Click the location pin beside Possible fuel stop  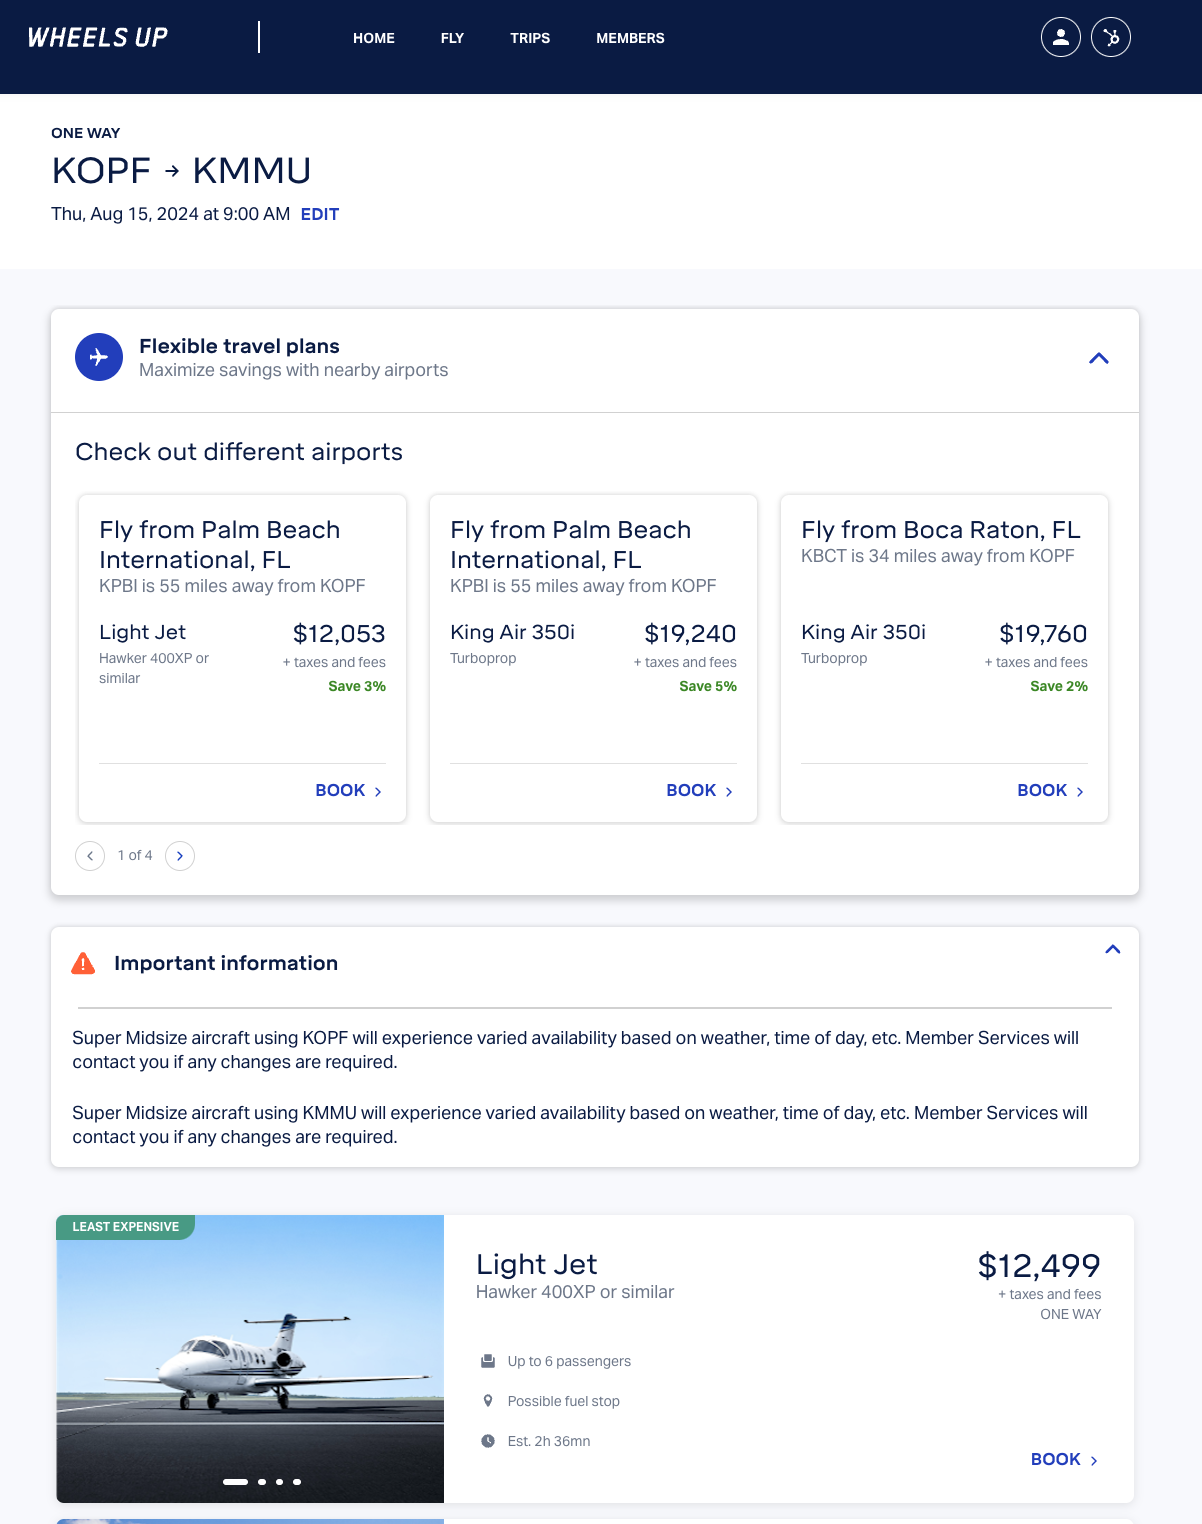point(489,1400)
